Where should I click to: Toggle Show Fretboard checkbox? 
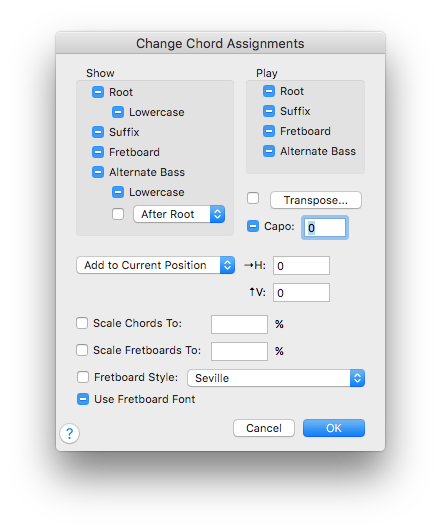[x=98, y=152]
